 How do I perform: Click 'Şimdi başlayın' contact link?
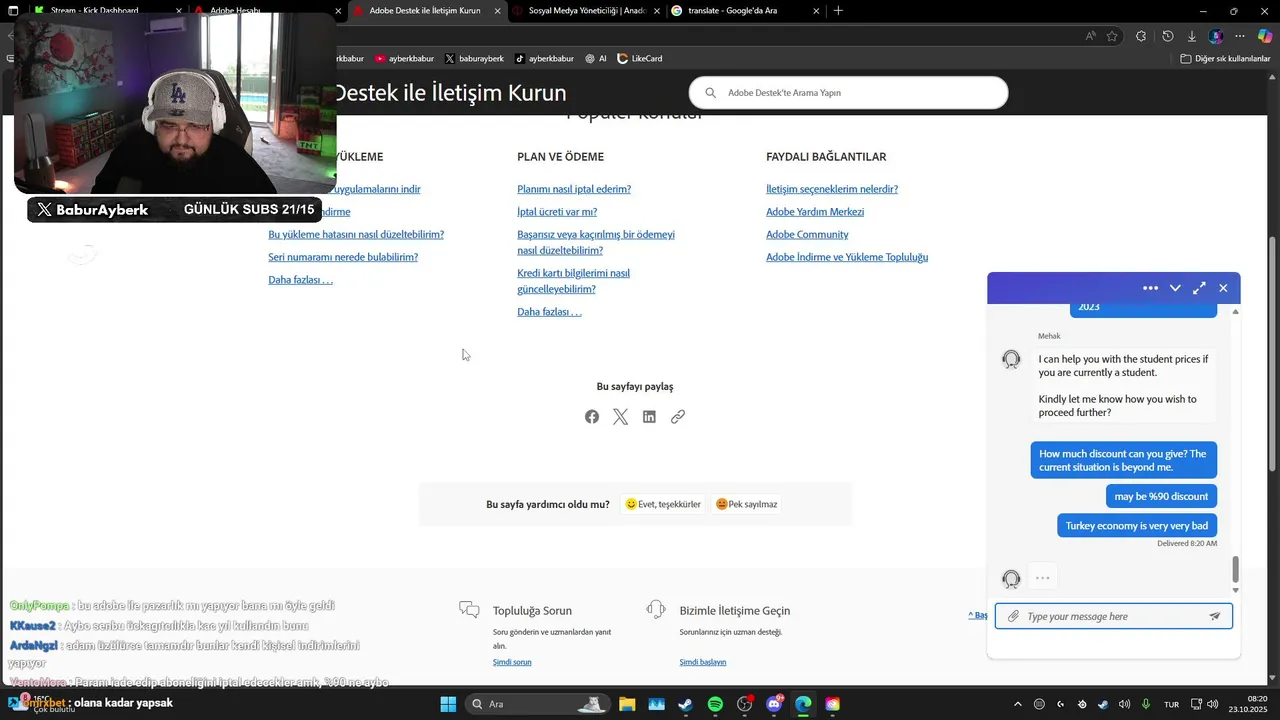click(703, 662)
